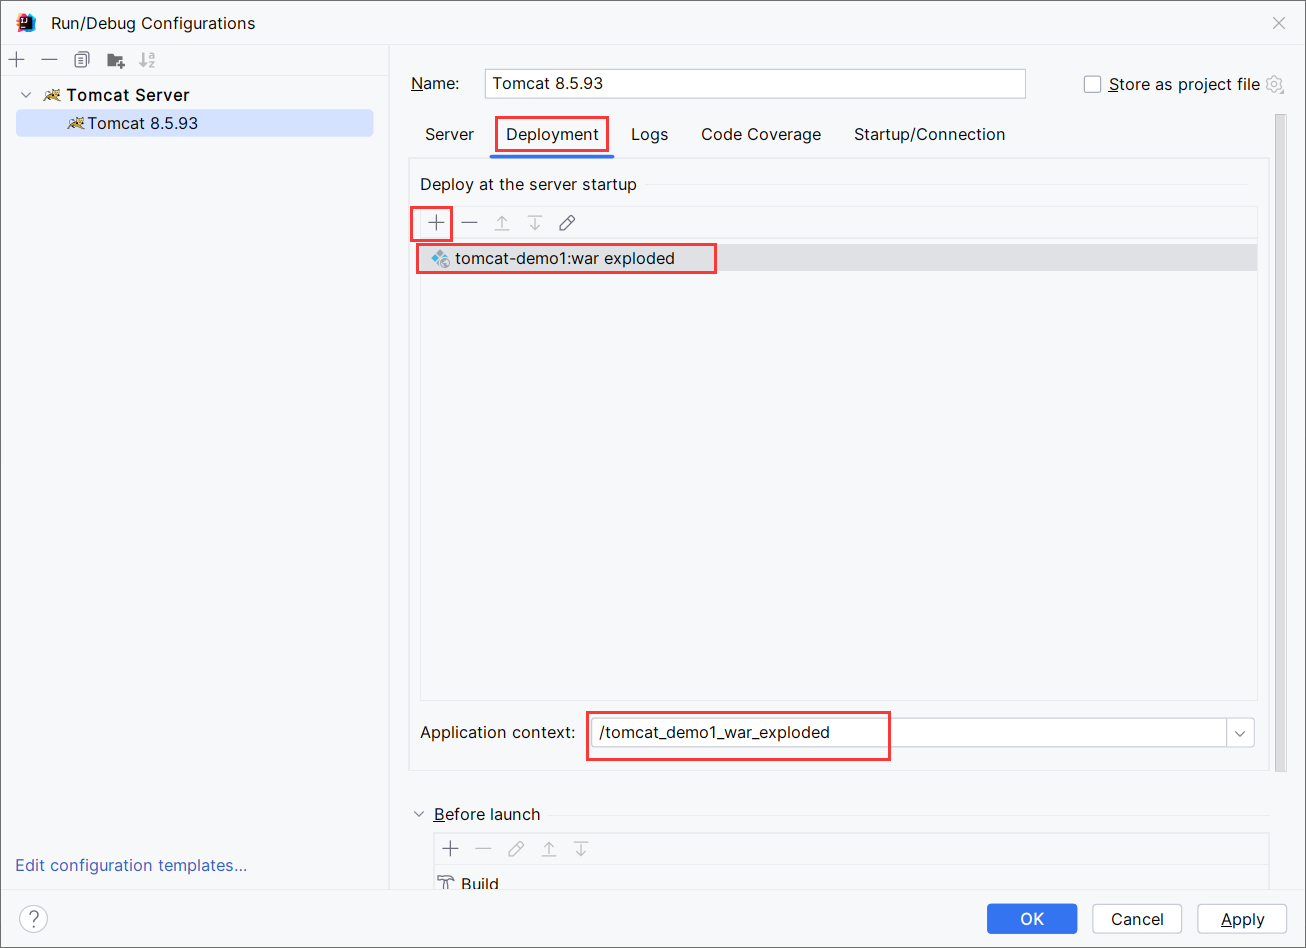The image size is (1306, 948).
Task: Open Store as project file gear settings
Action: click(x=1274, y=84)
